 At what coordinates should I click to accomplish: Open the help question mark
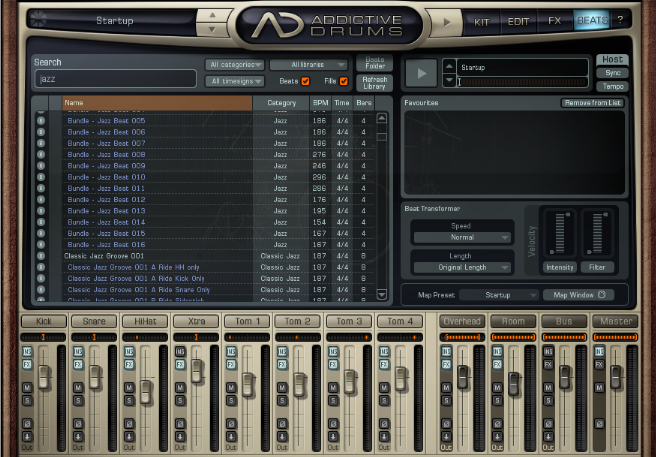pos(620,19)
